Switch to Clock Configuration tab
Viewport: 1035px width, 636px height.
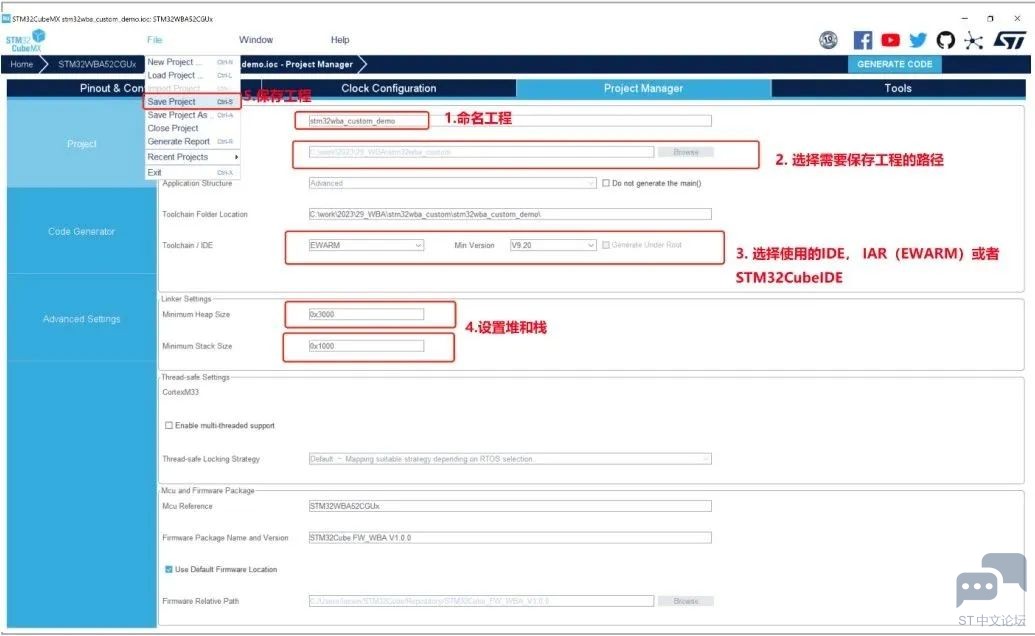tap(388, 88)
